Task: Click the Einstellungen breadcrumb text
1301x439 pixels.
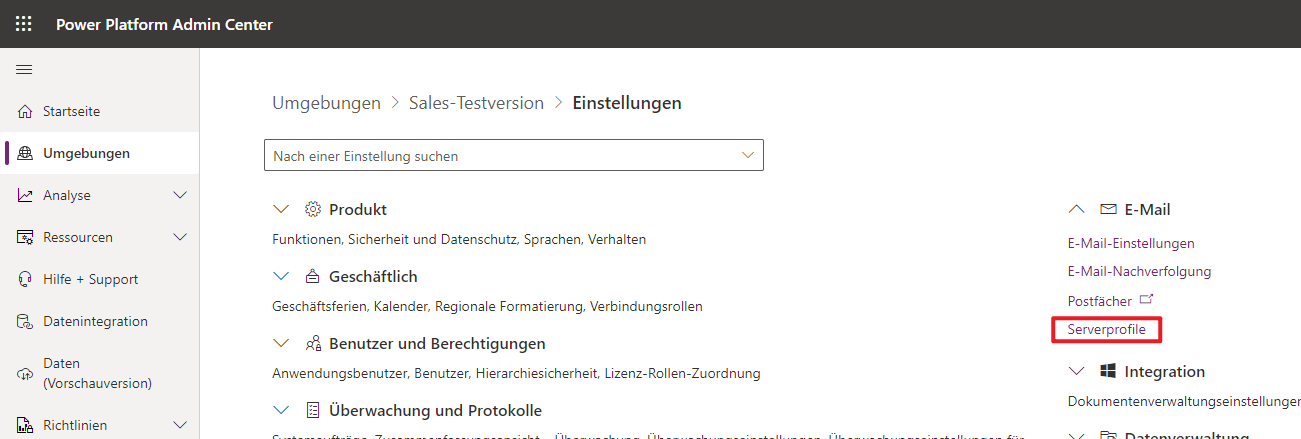Action: click(627, 103)
